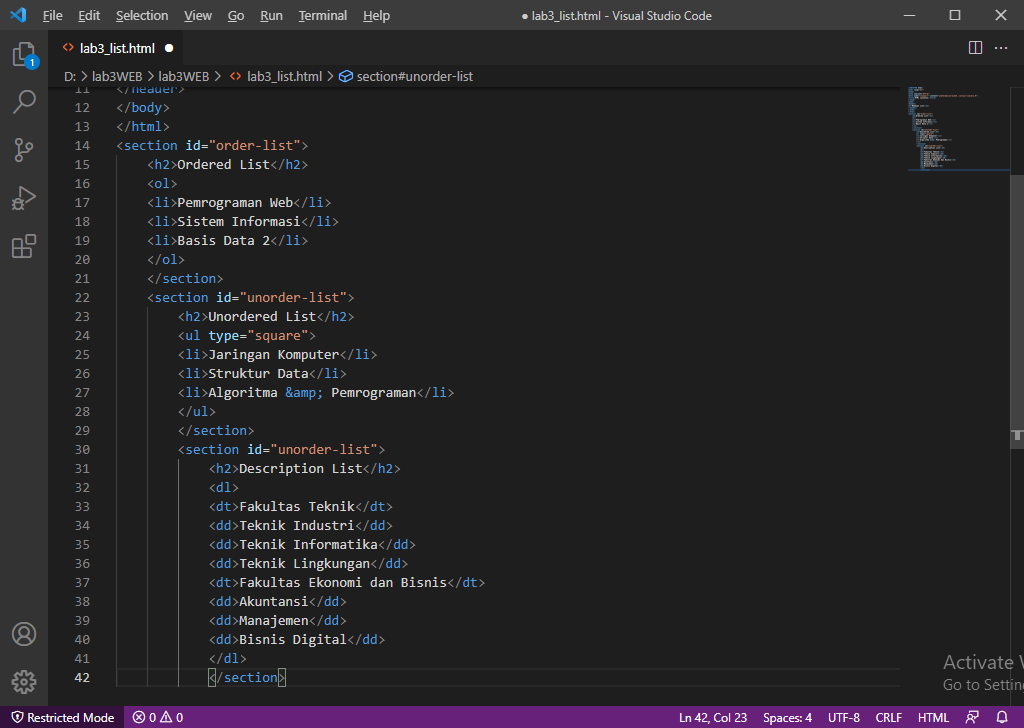Click the UTF-8 encoding selector
Screen dimensions: 1024x728
tap(843, 716)
